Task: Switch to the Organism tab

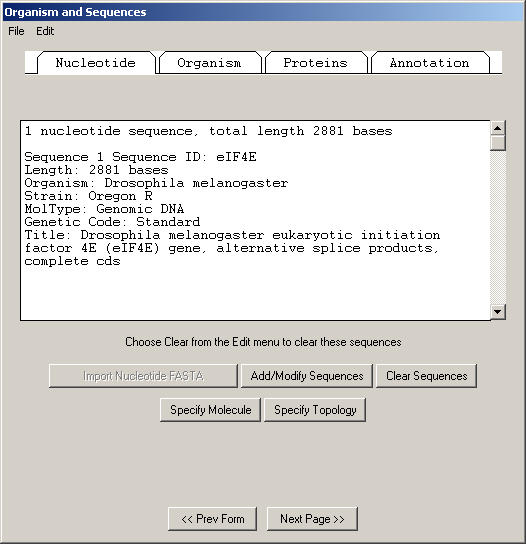Action: (x=210, y=63)
